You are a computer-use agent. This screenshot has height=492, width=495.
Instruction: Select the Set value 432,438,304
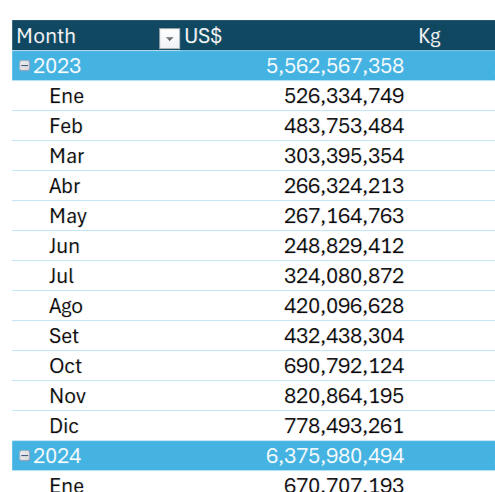(344, 336)
